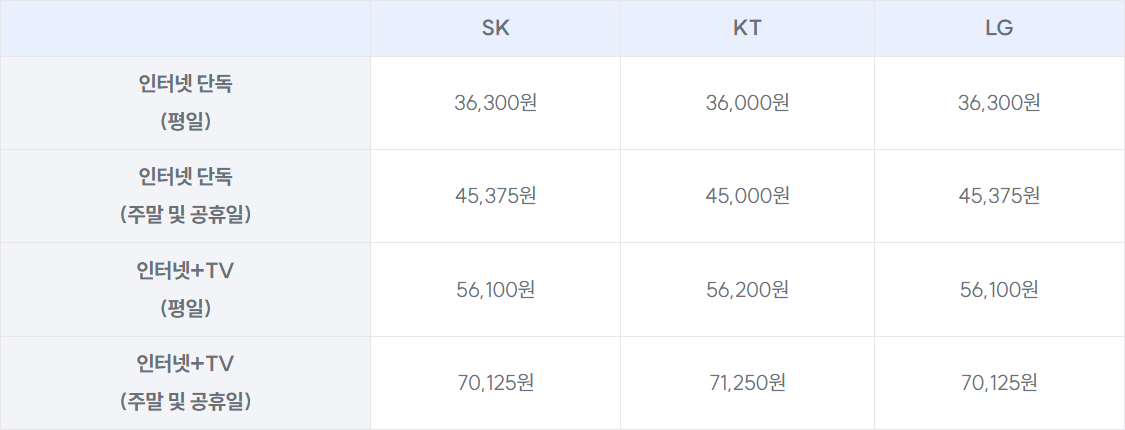Select the 인터넷+TV (주말 및 공휴일) row label
The height and width of the screenshot is (430, 1125).
(x=186, y=383)
